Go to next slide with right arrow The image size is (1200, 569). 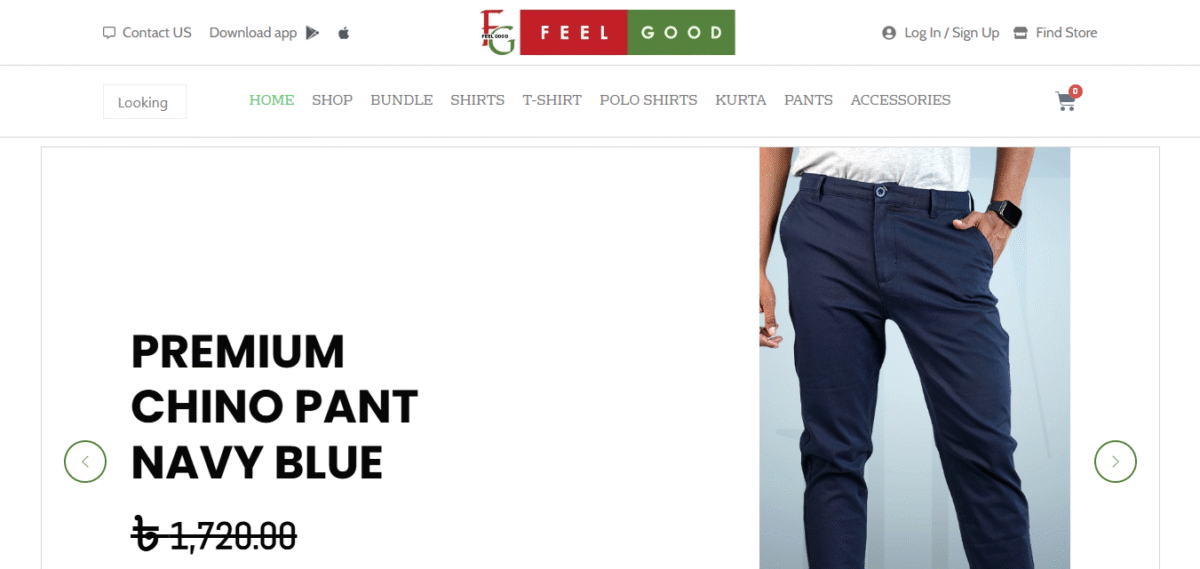[1115, 461]
